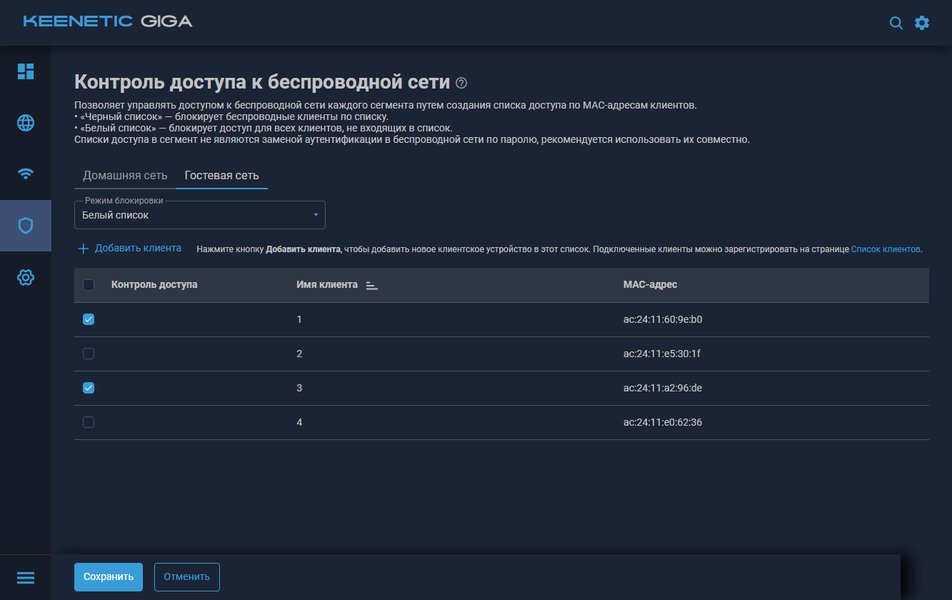Open the search icon in header

coord(896,23)
